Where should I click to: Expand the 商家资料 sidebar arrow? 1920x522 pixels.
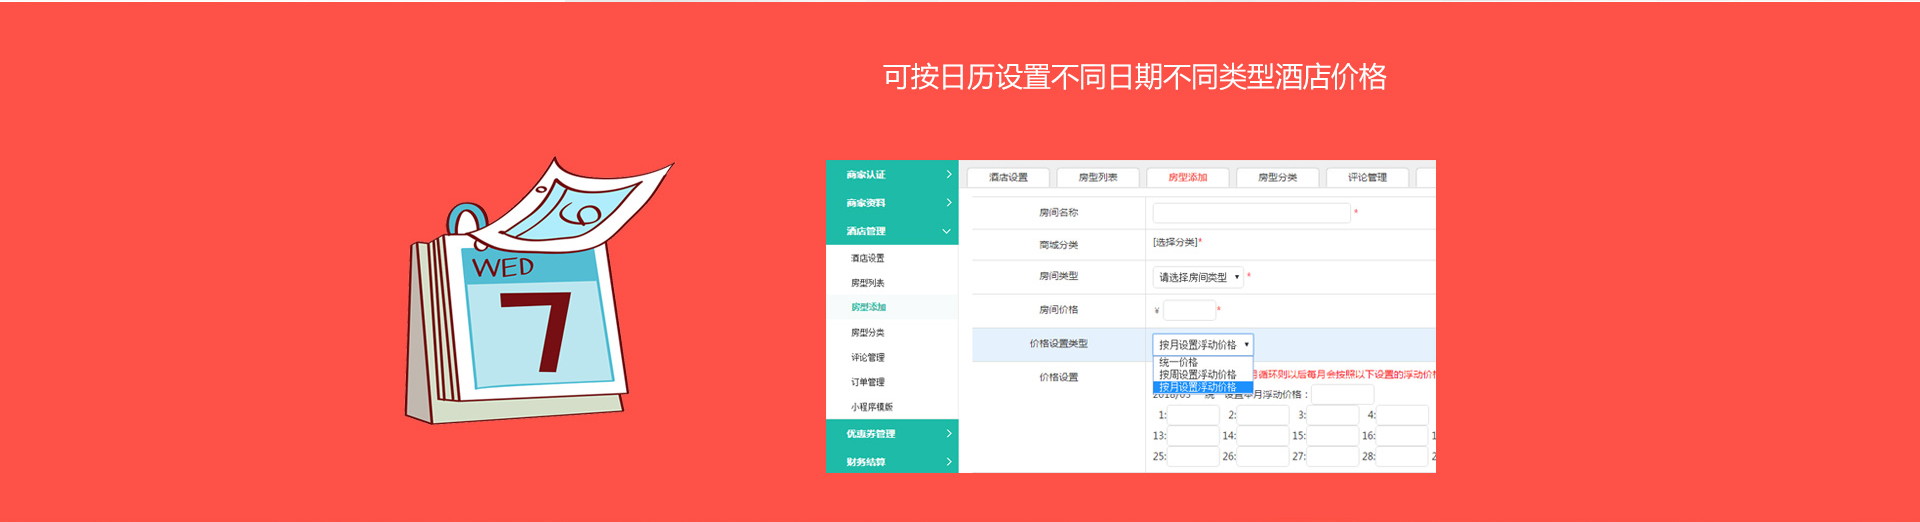tap(948, 203)
